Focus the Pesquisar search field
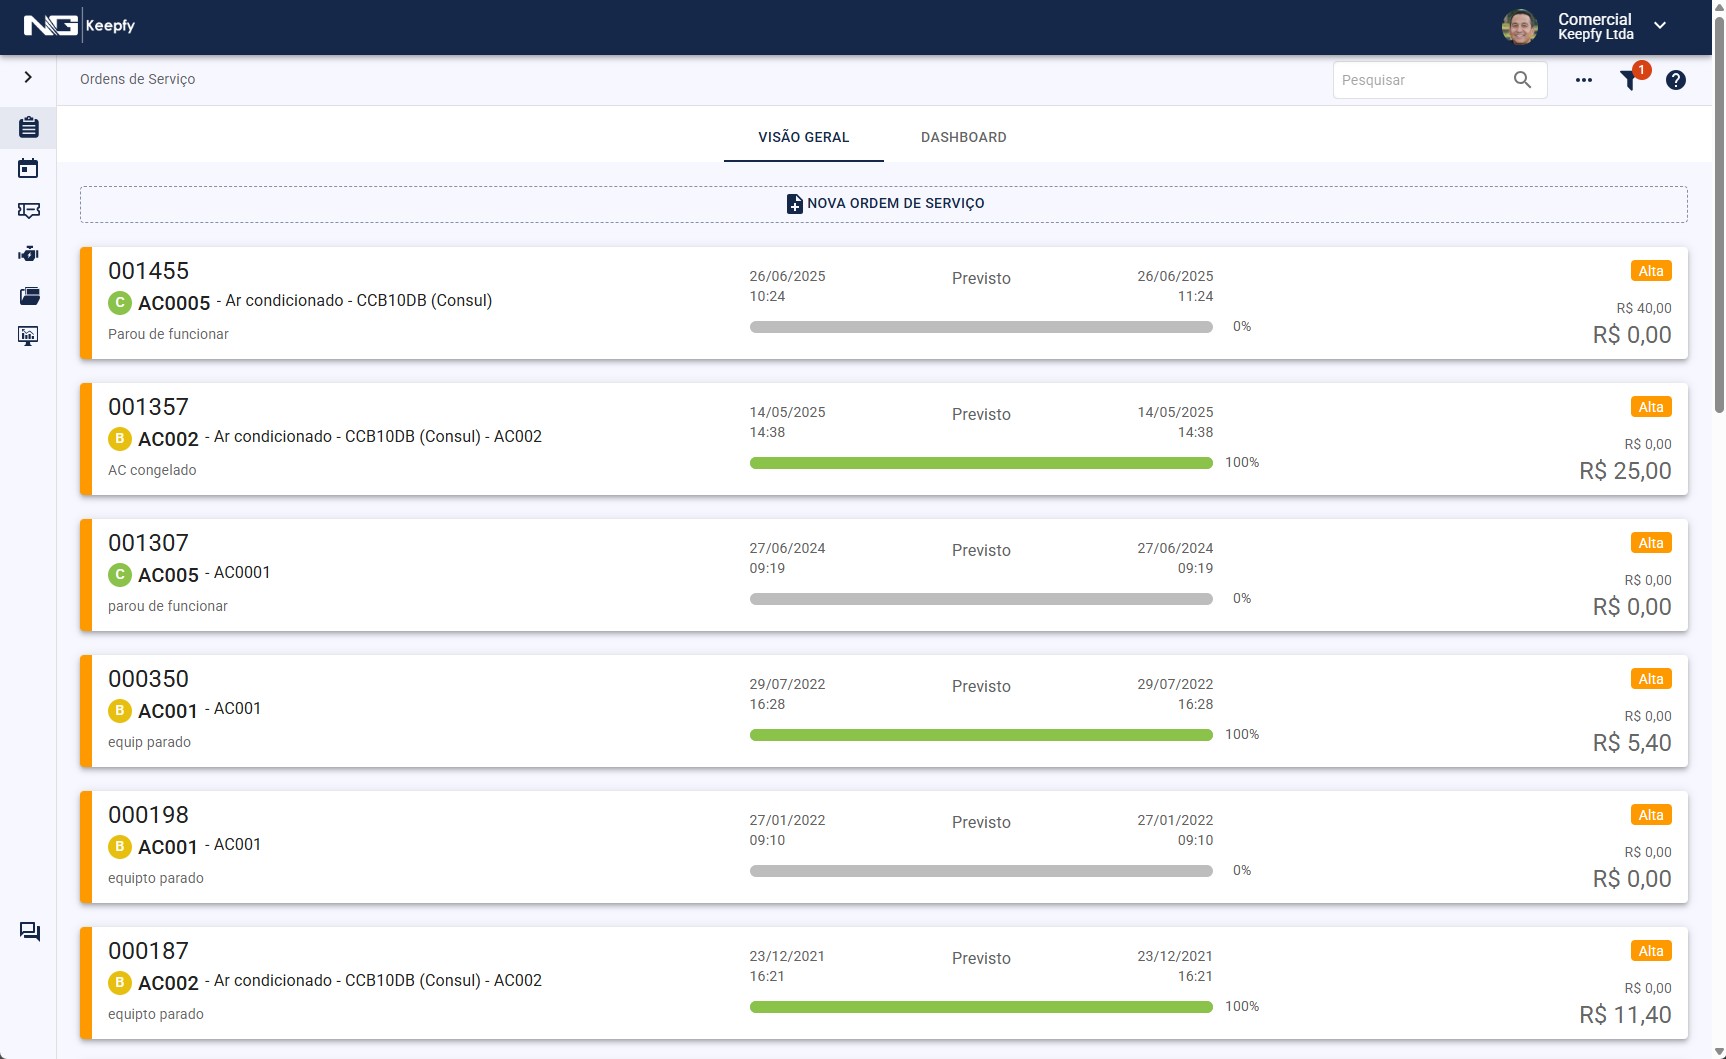Viewport: 1726px width, 1059px height. (1420, 80)
